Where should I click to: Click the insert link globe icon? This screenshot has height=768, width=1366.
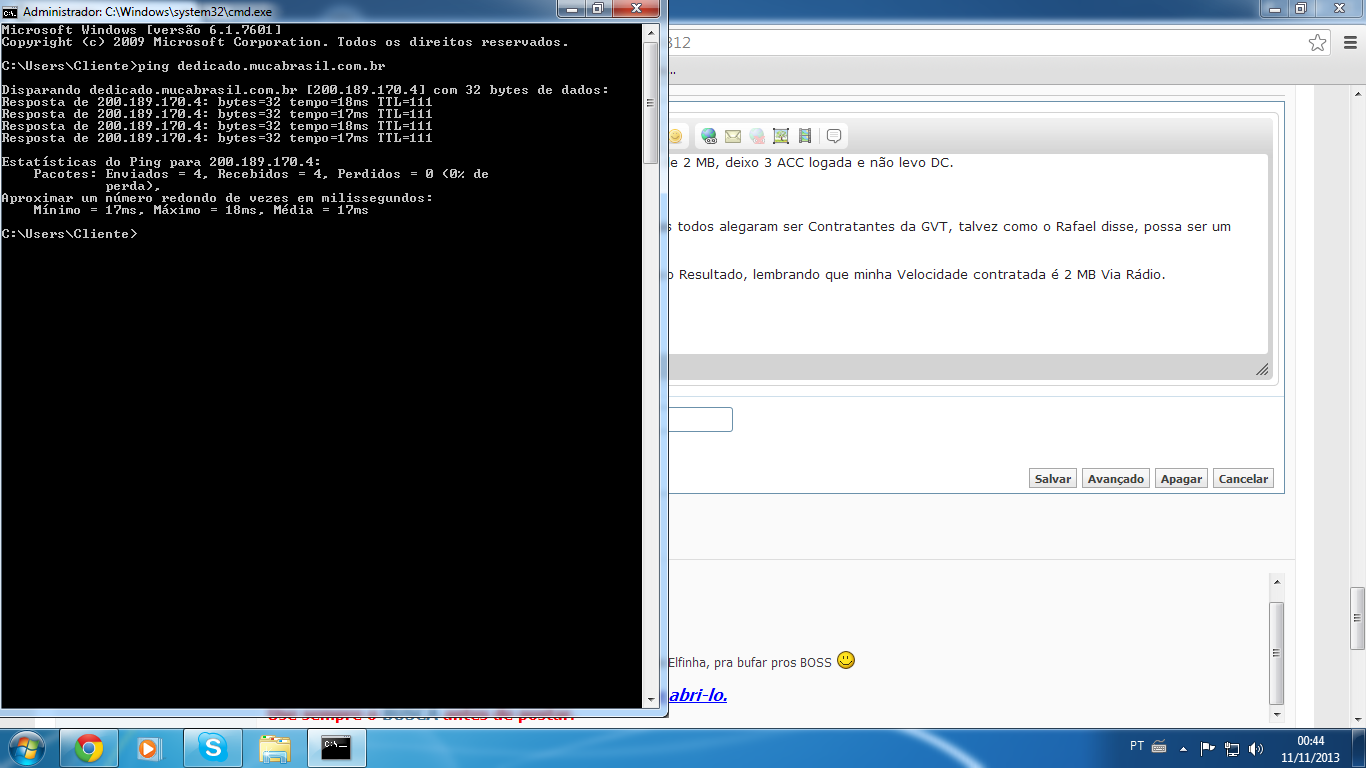coord(709,136)
